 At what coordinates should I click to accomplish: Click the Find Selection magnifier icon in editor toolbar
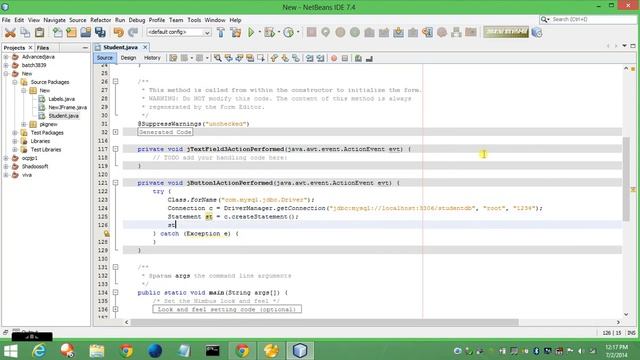[x=218, y=58]
